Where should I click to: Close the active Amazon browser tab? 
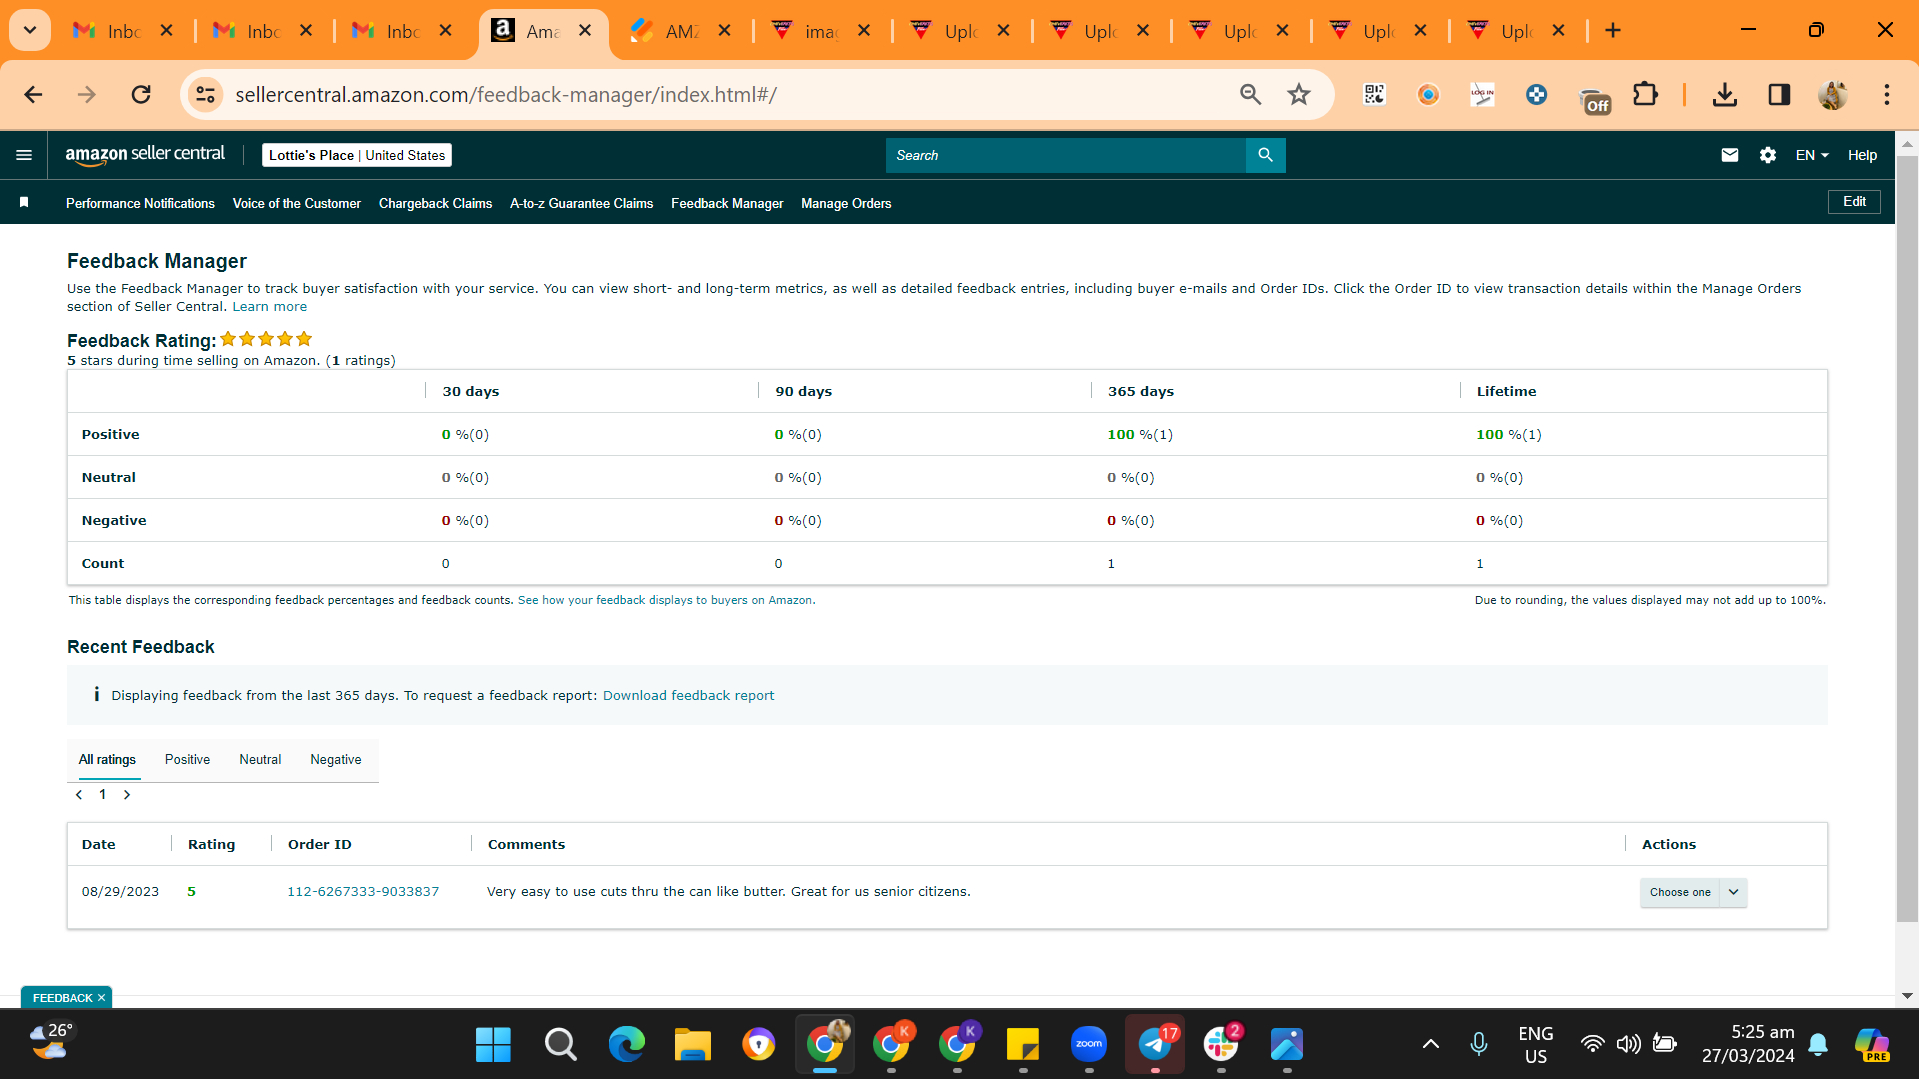[x=585, y=31]
